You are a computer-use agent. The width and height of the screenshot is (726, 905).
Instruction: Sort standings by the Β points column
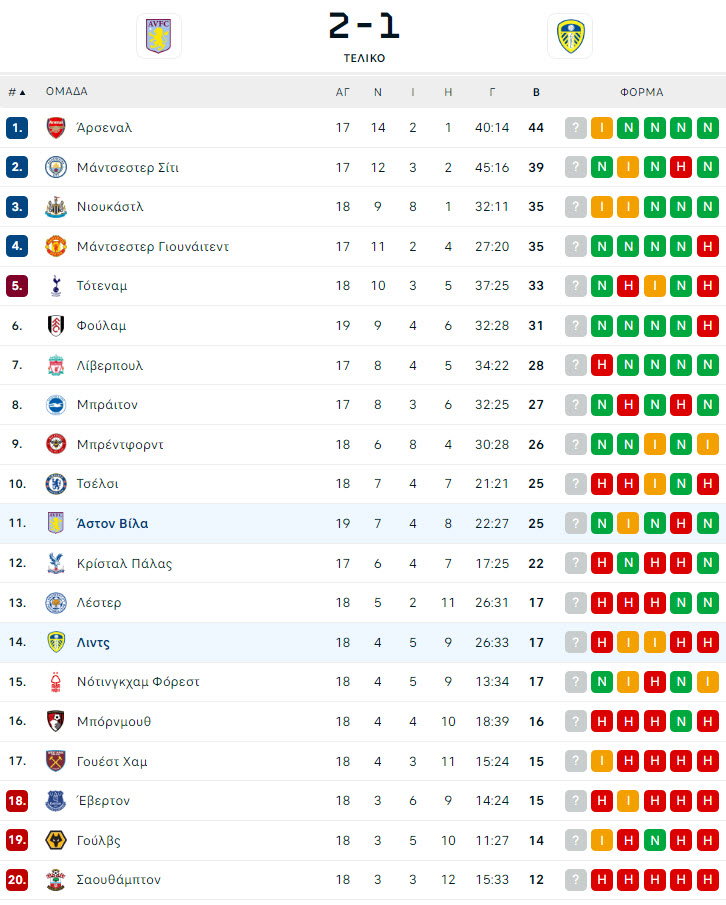(x=536, y=92)
